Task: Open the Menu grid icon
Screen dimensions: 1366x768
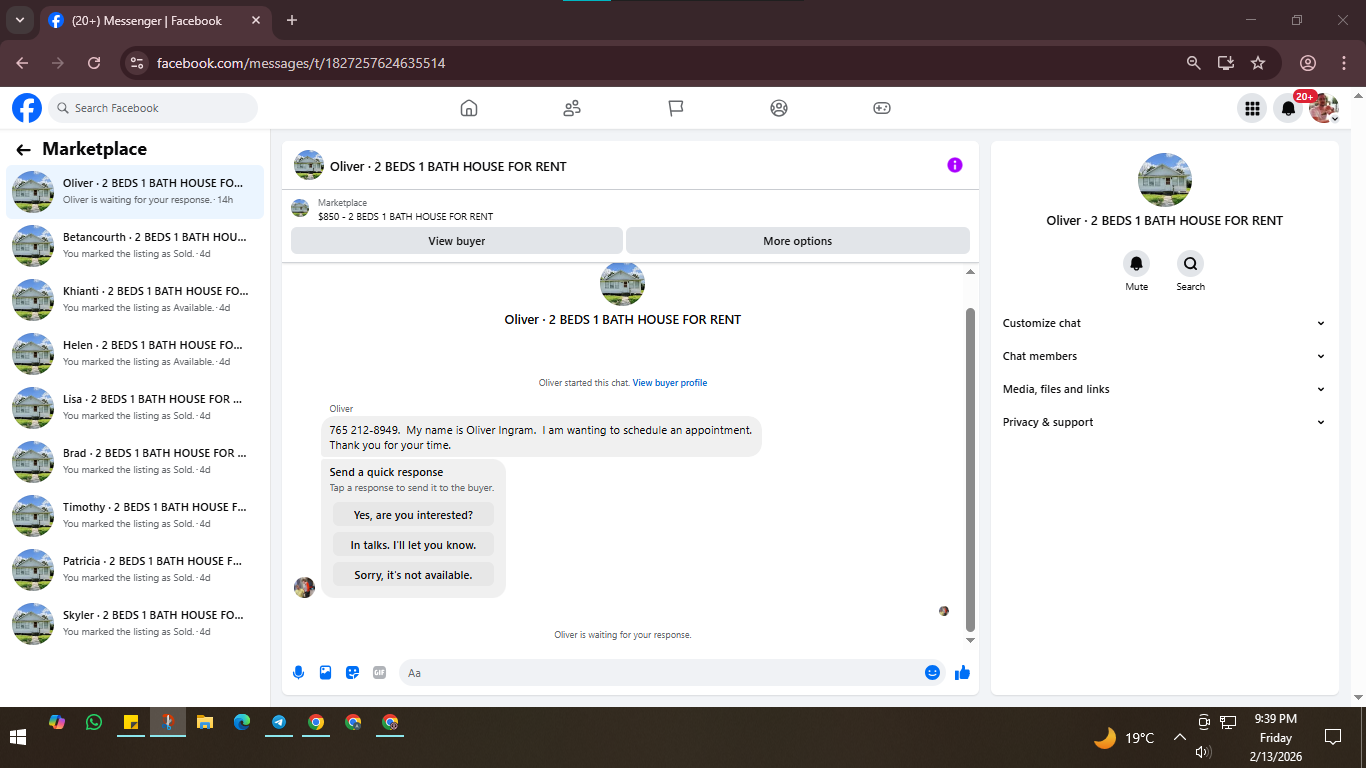Action: (x=1251, y=108)
